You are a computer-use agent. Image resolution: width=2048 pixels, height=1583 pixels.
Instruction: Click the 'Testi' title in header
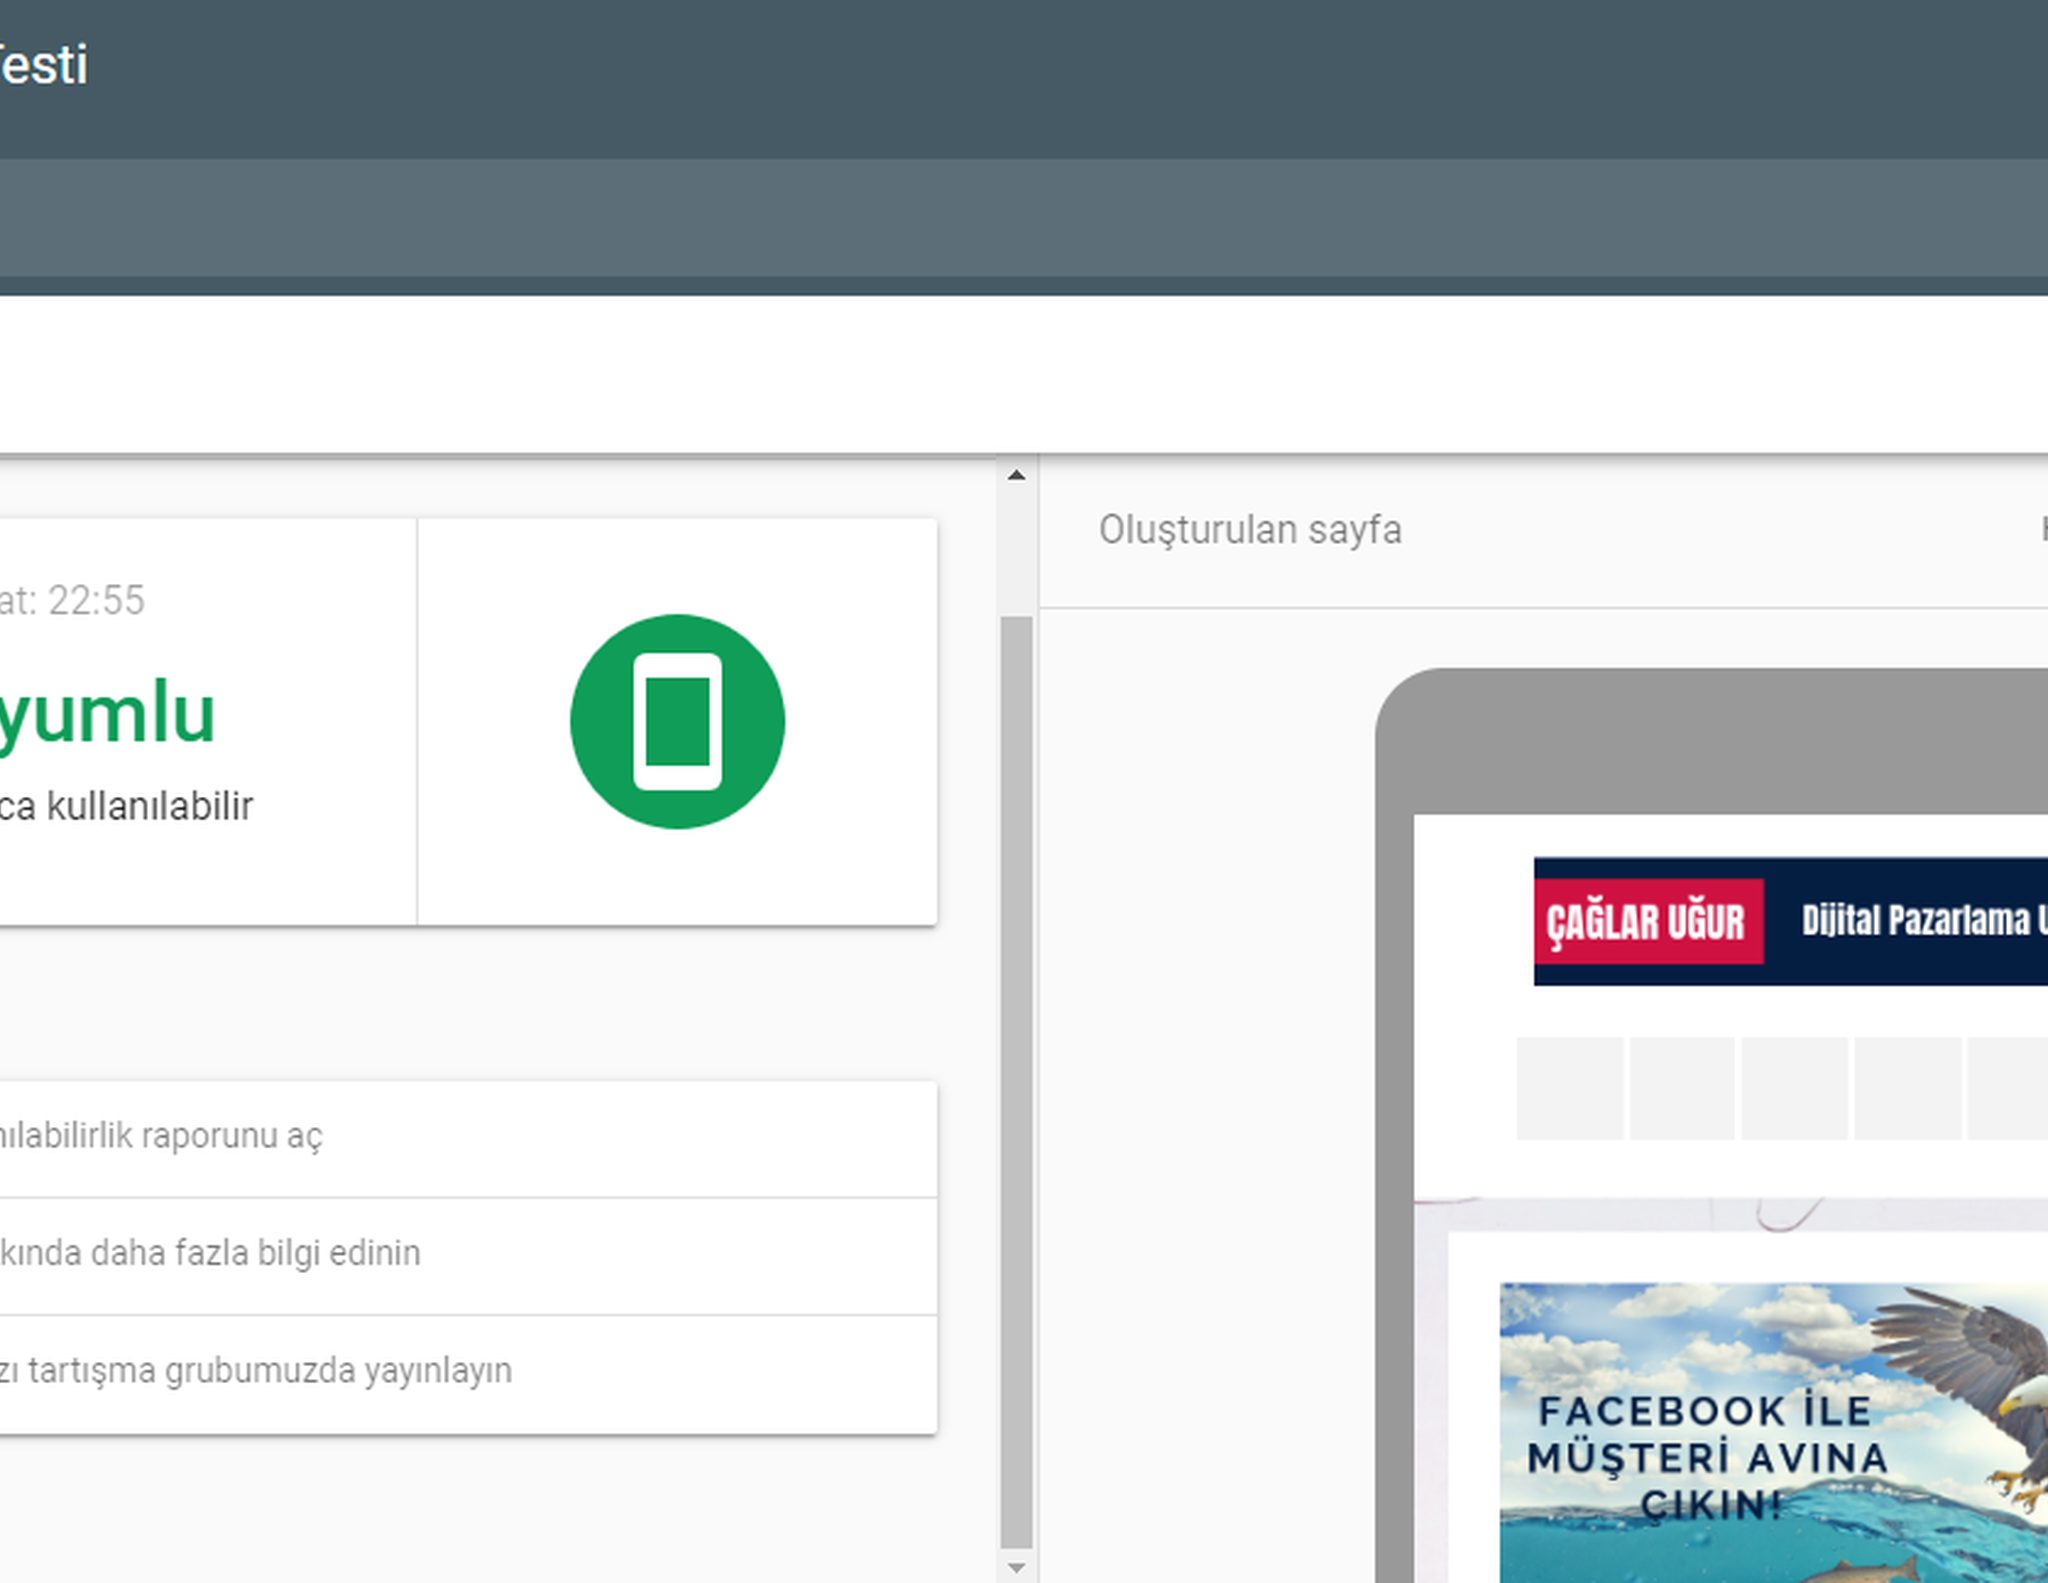(x=43, y=65)
